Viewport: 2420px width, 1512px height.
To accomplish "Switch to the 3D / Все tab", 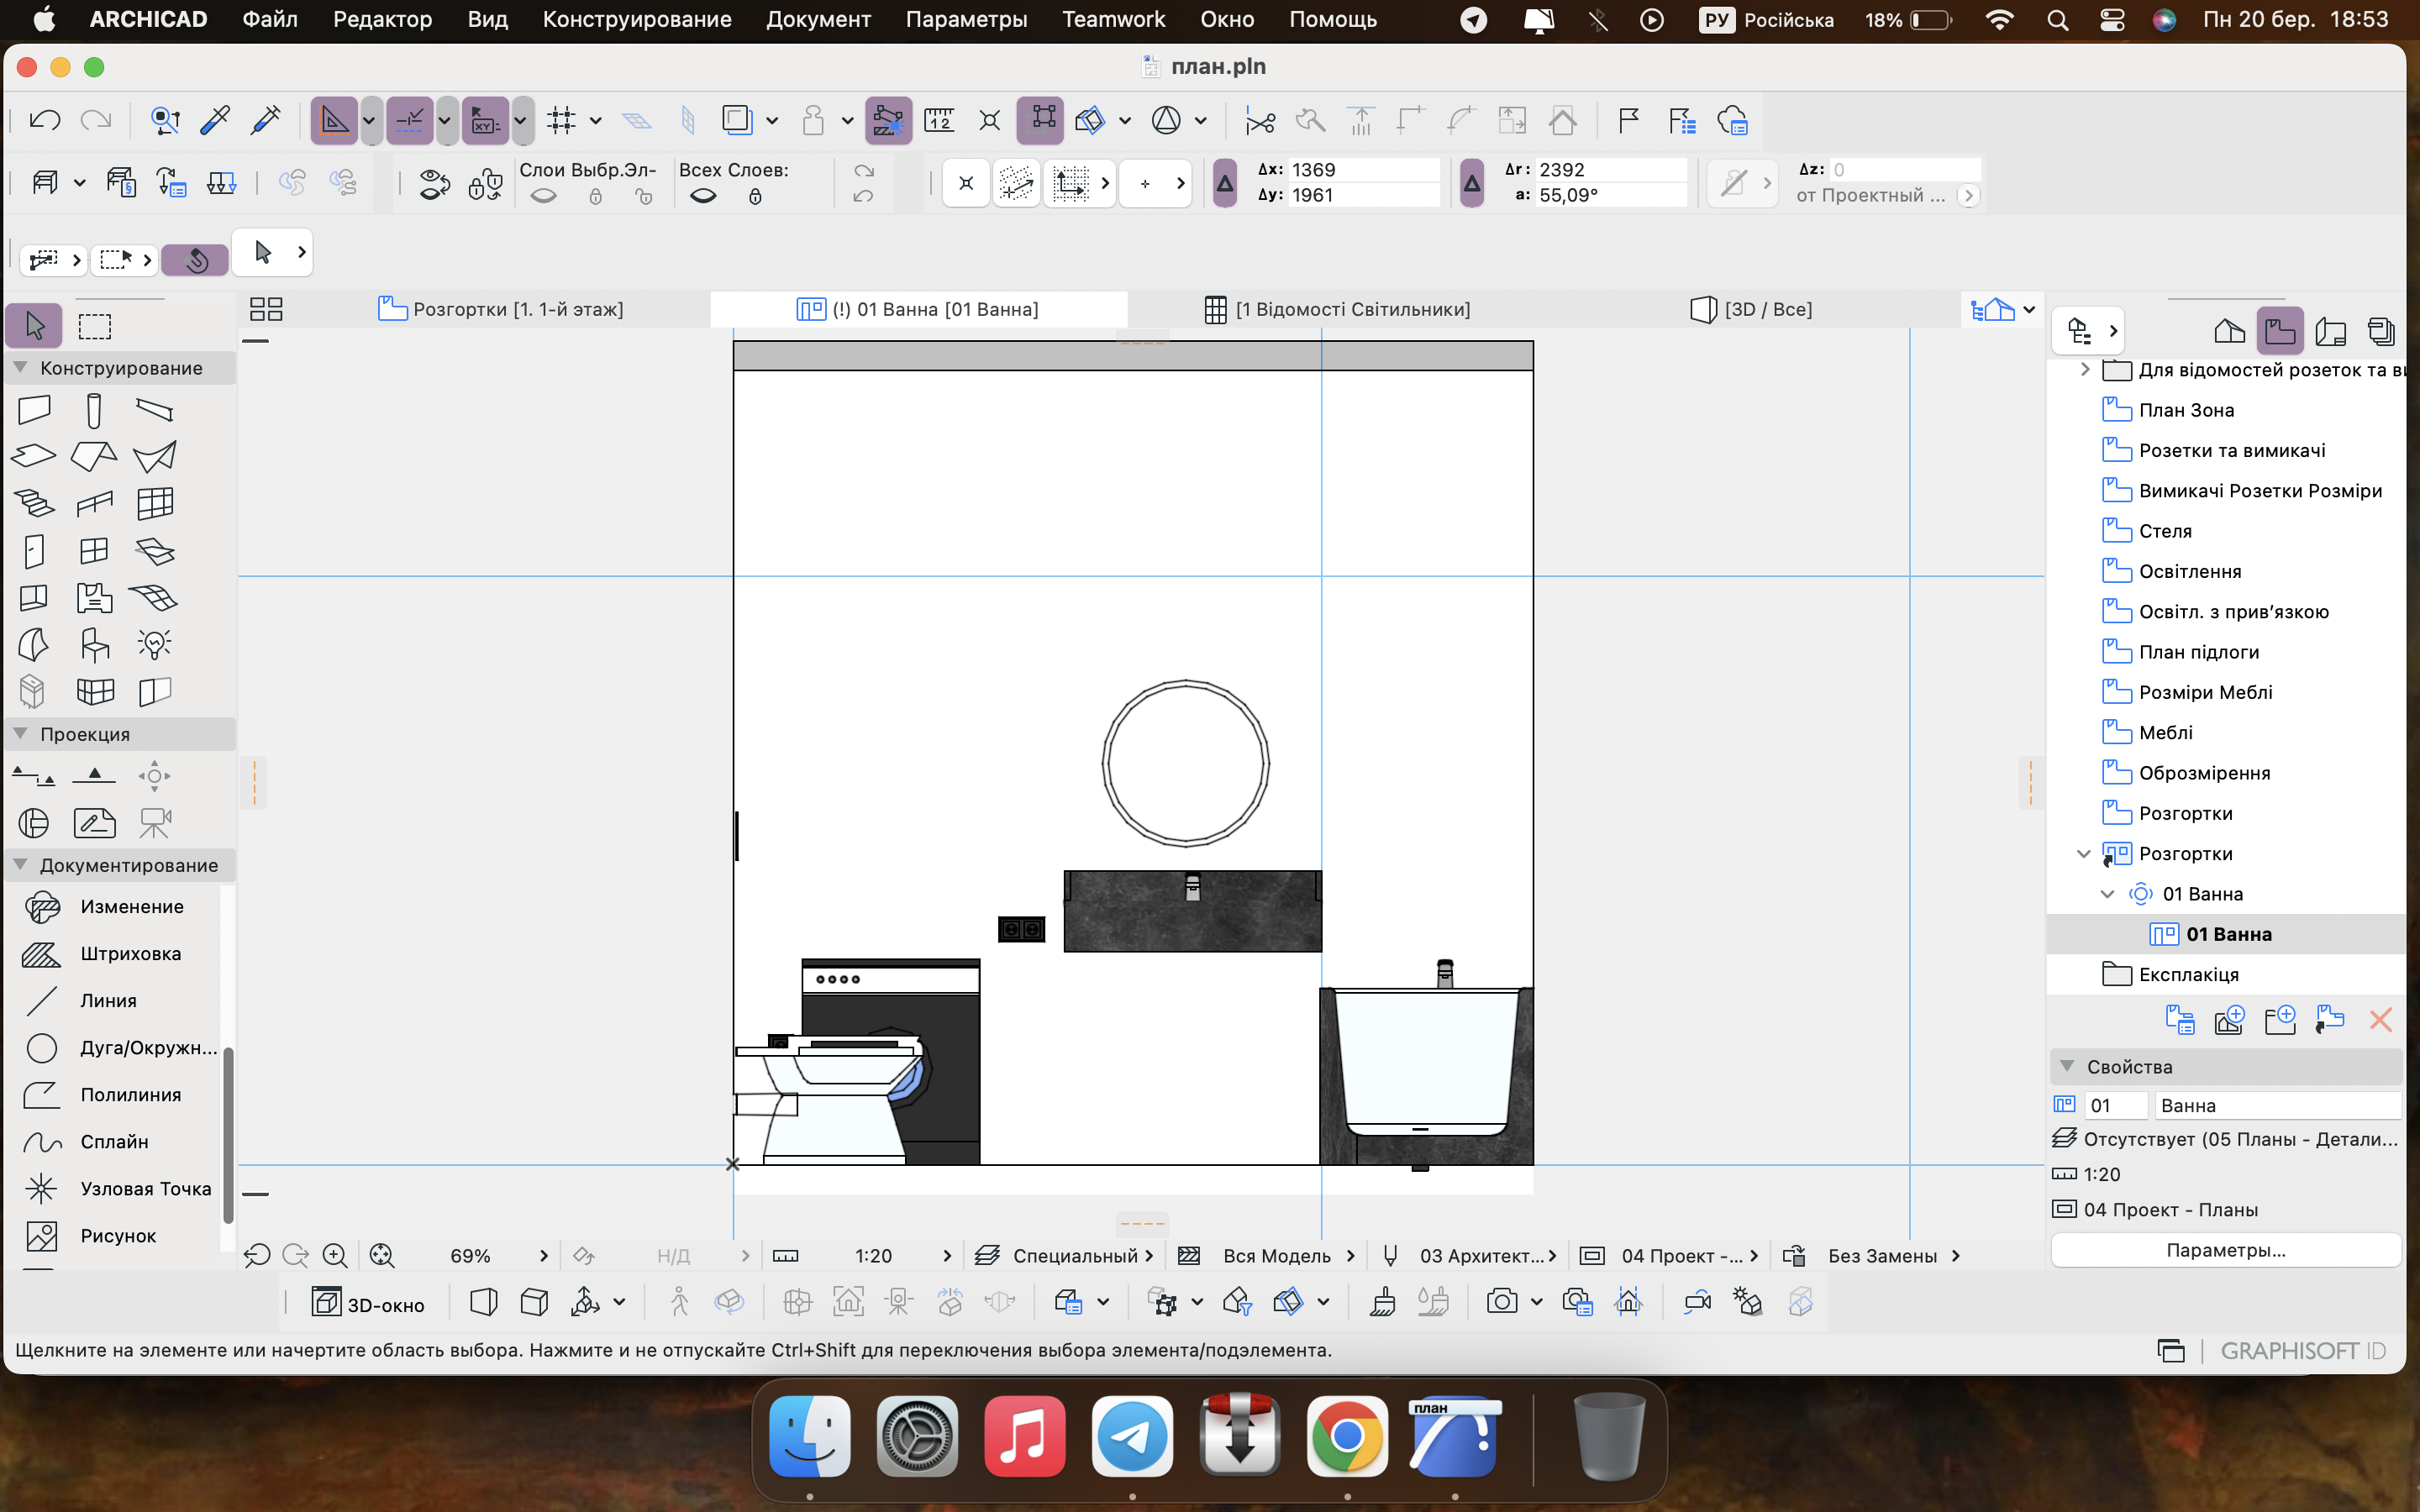I will pyautogui.click(x=1751, y=309).
